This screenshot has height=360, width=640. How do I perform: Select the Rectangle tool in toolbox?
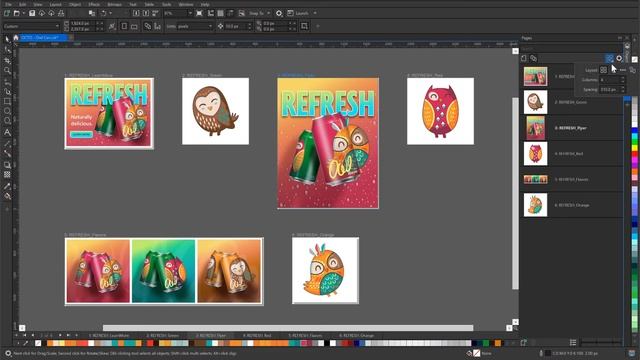point(7,101)
